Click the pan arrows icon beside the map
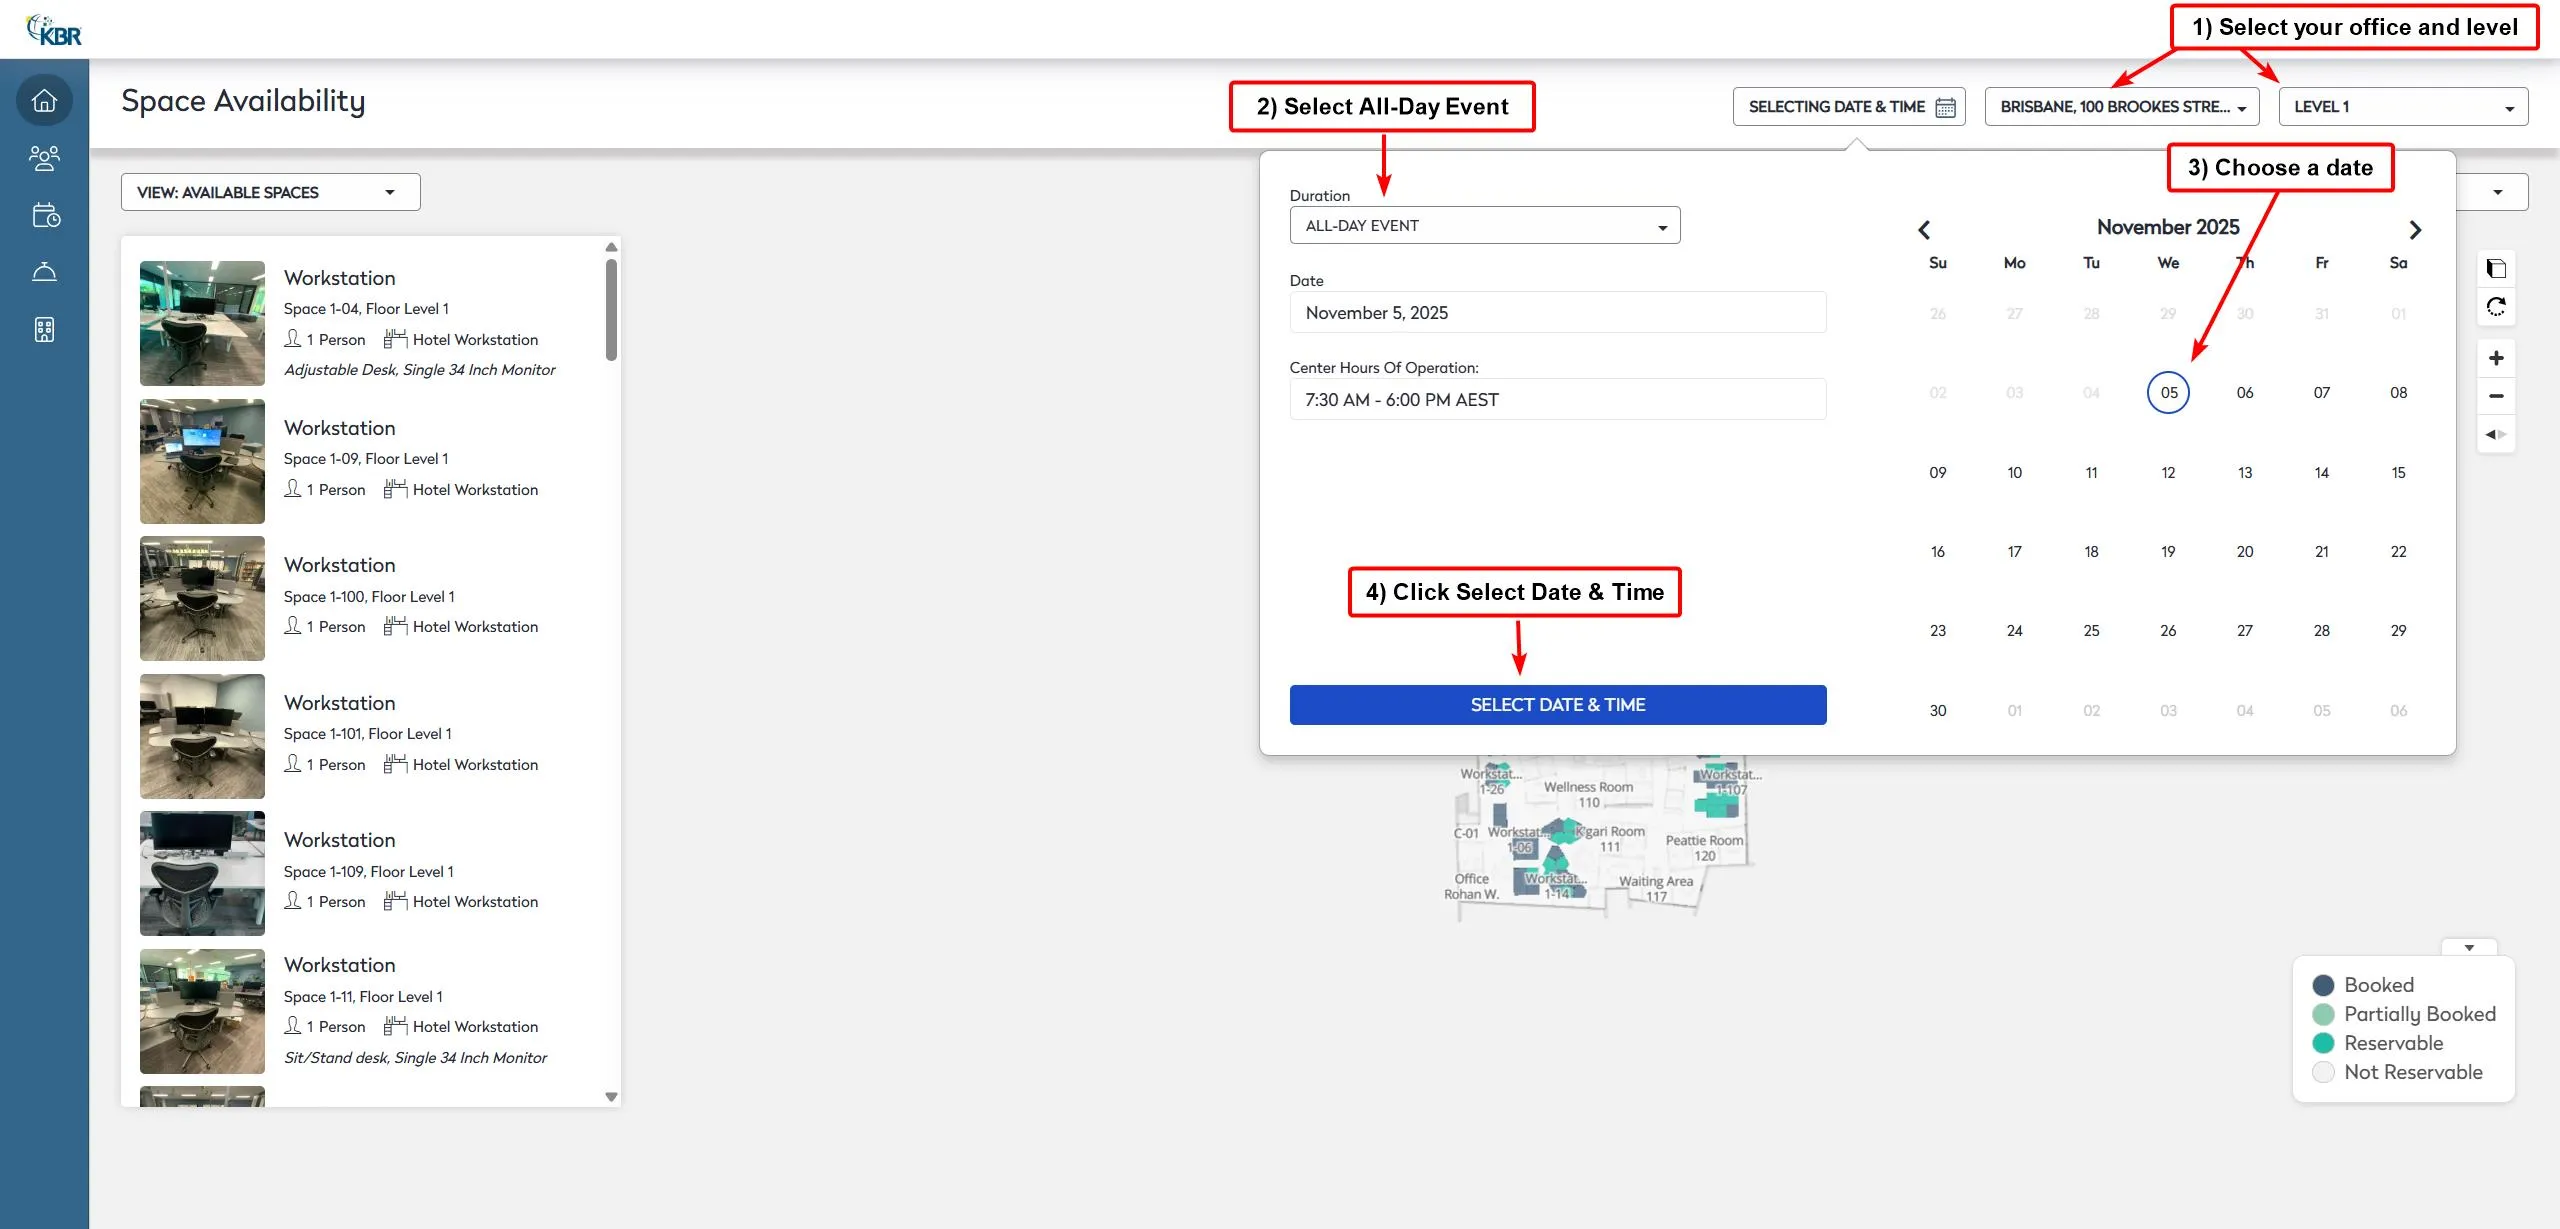 tap(2496, 434)
